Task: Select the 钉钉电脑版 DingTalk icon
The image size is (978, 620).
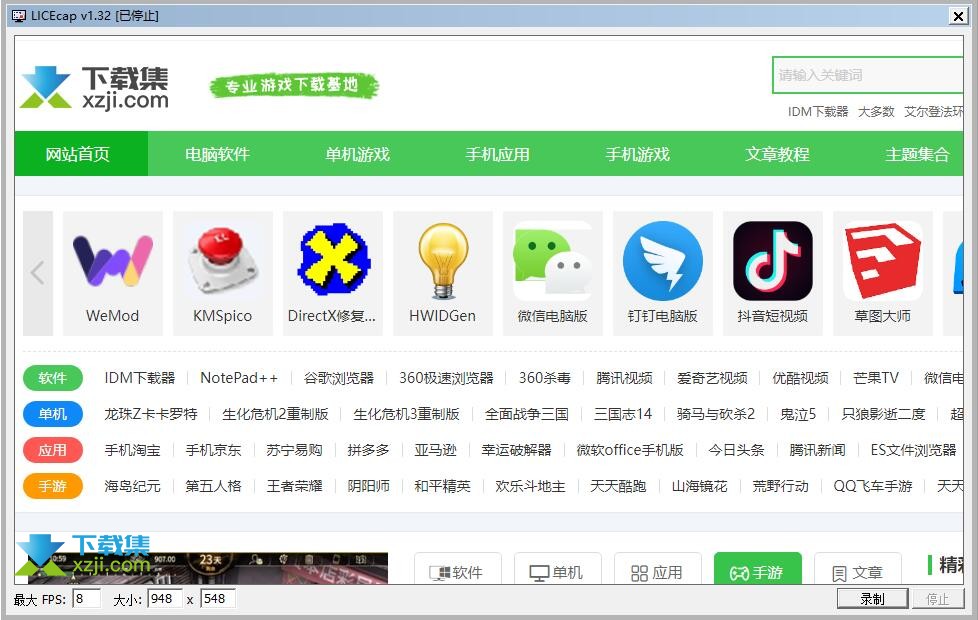Action: tap(662, 261)
